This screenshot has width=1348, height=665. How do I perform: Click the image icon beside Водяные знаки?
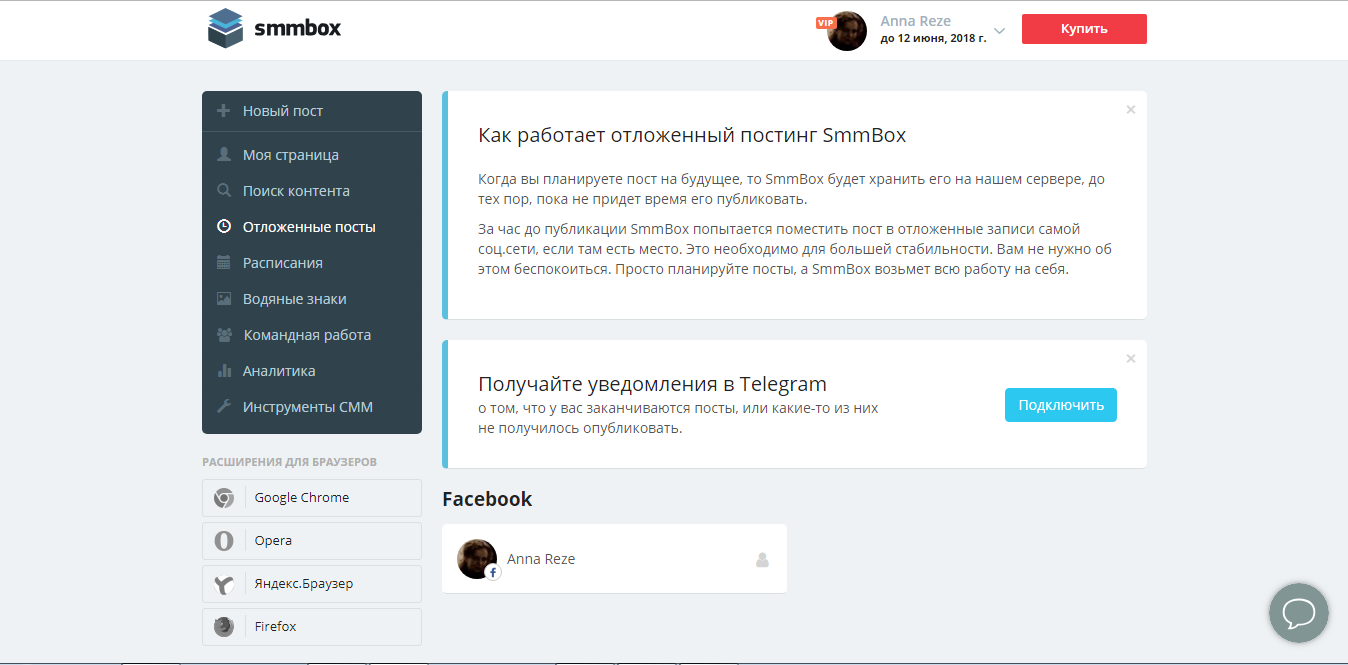[x=224, y=299]
